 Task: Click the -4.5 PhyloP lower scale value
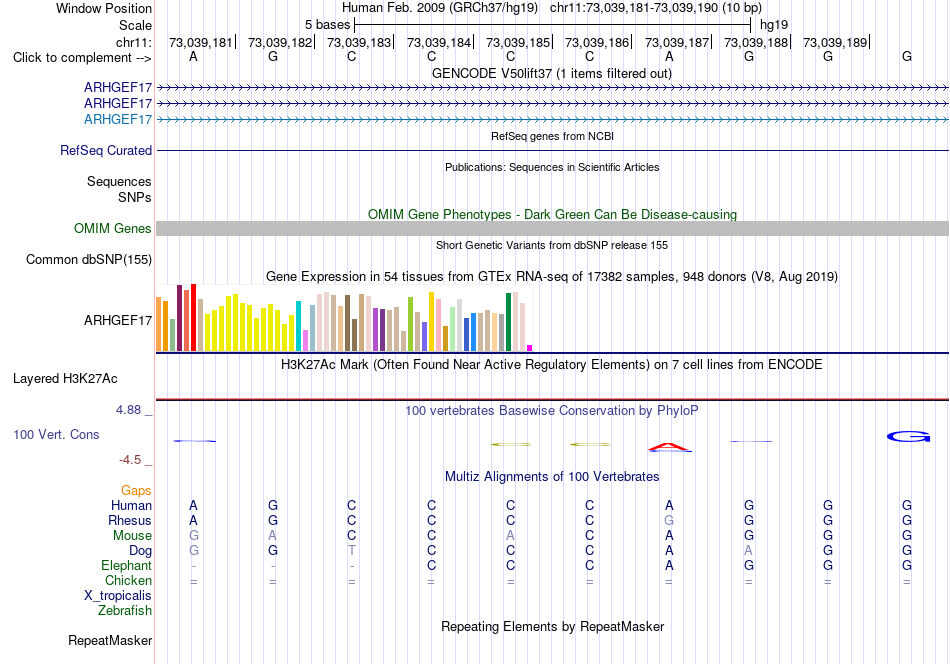130,460
